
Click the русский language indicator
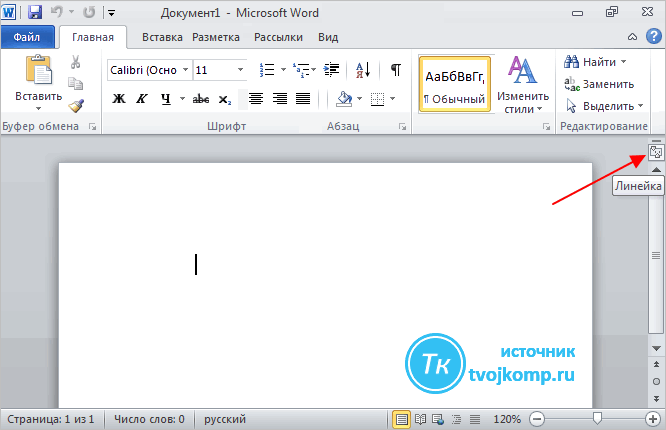click(x=225, y=419)
